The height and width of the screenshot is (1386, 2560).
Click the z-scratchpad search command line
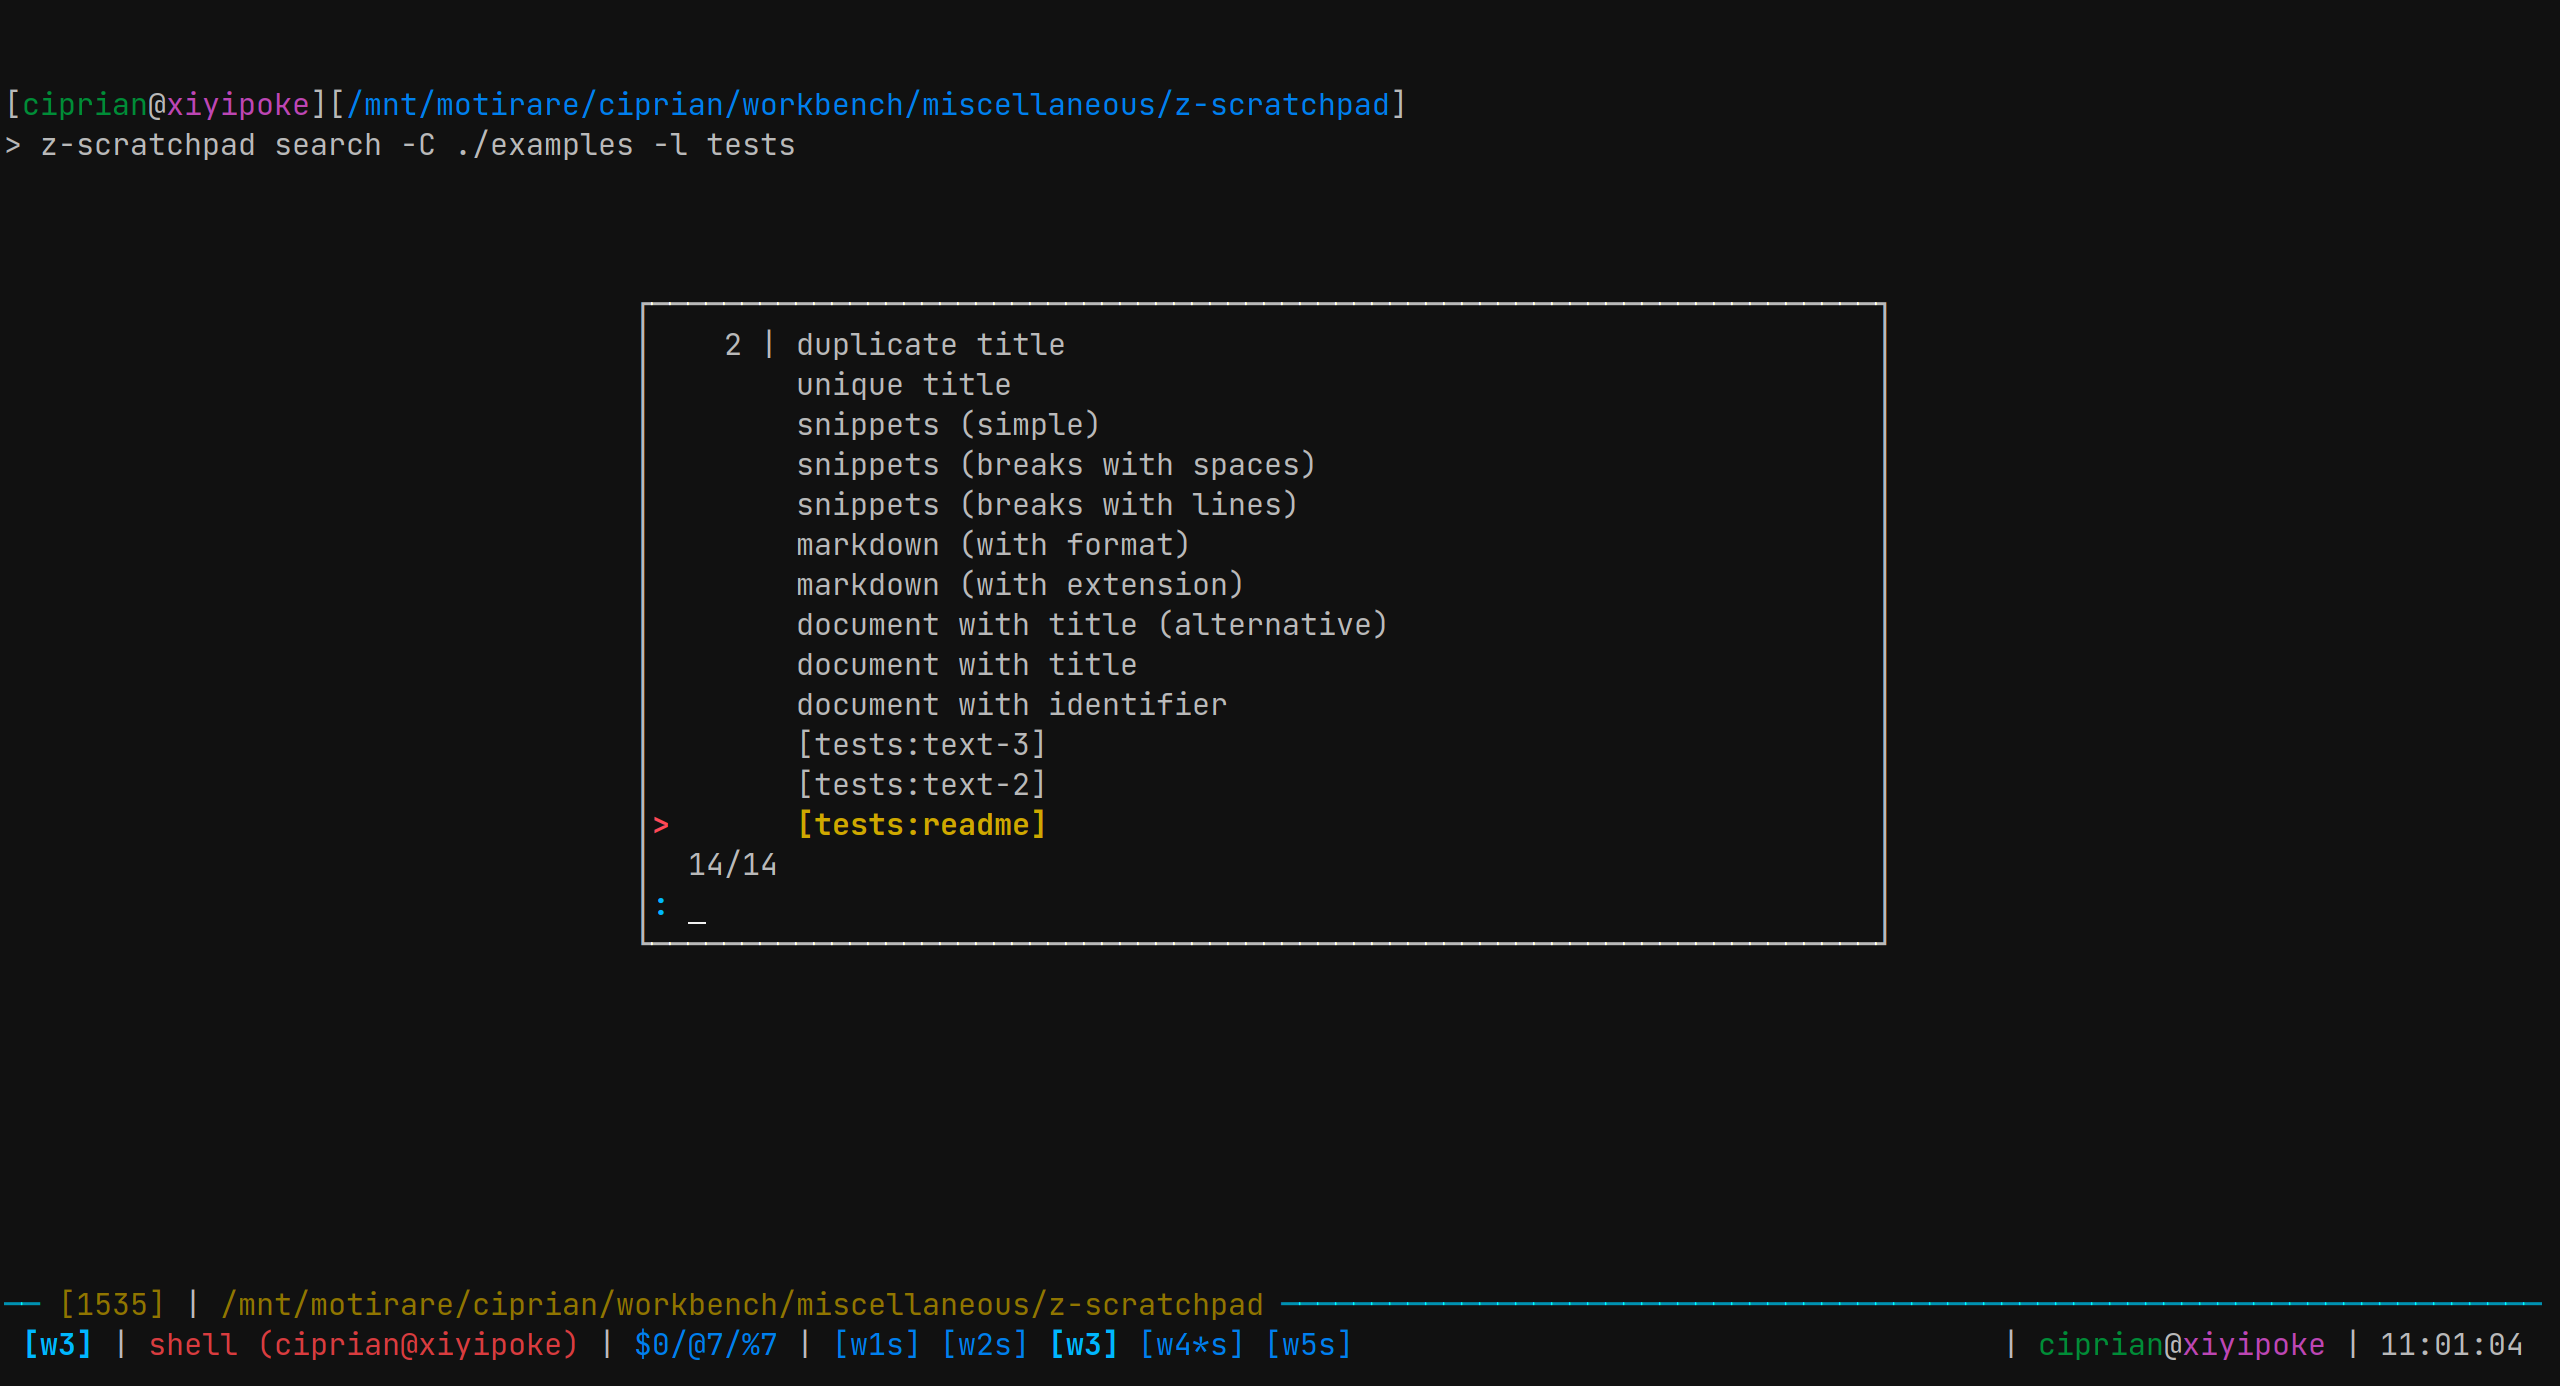click(x=417, y=145)
